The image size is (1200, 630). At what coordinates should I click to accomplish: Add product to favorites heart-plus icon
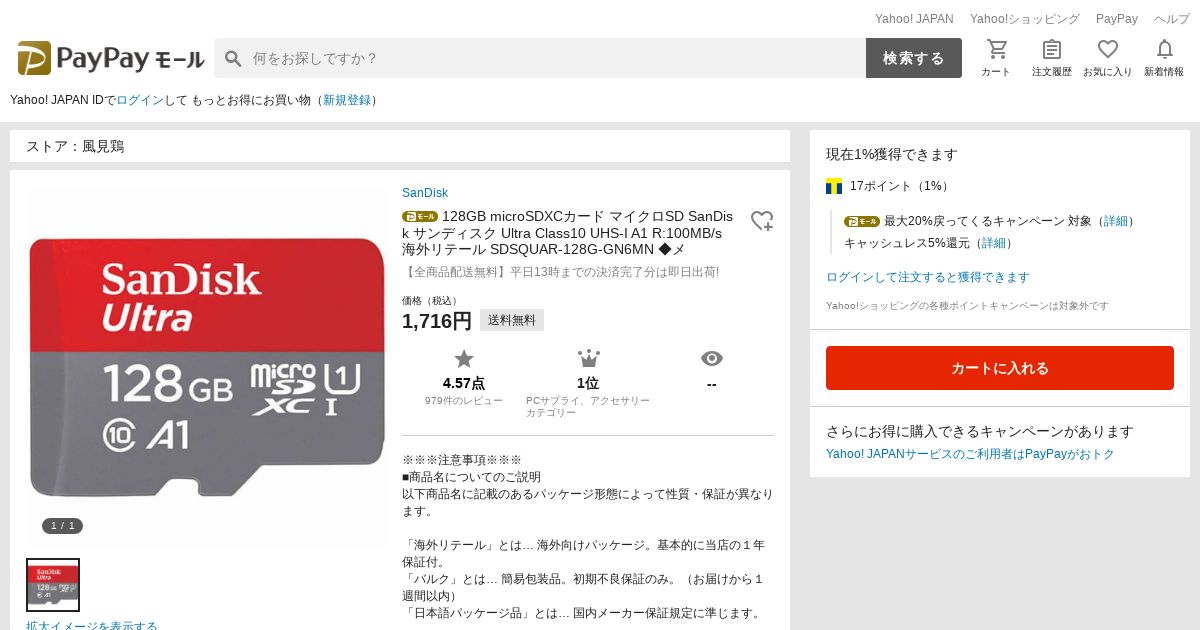click(x=762, y=221)
